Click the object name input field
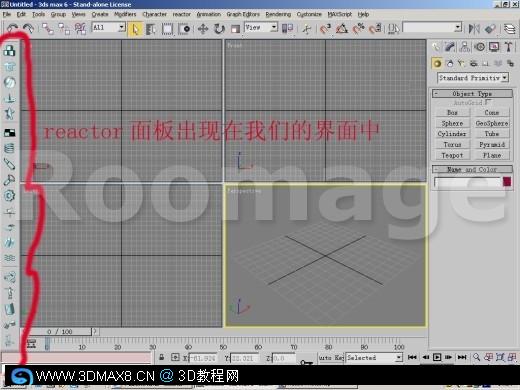 (467, 182)
